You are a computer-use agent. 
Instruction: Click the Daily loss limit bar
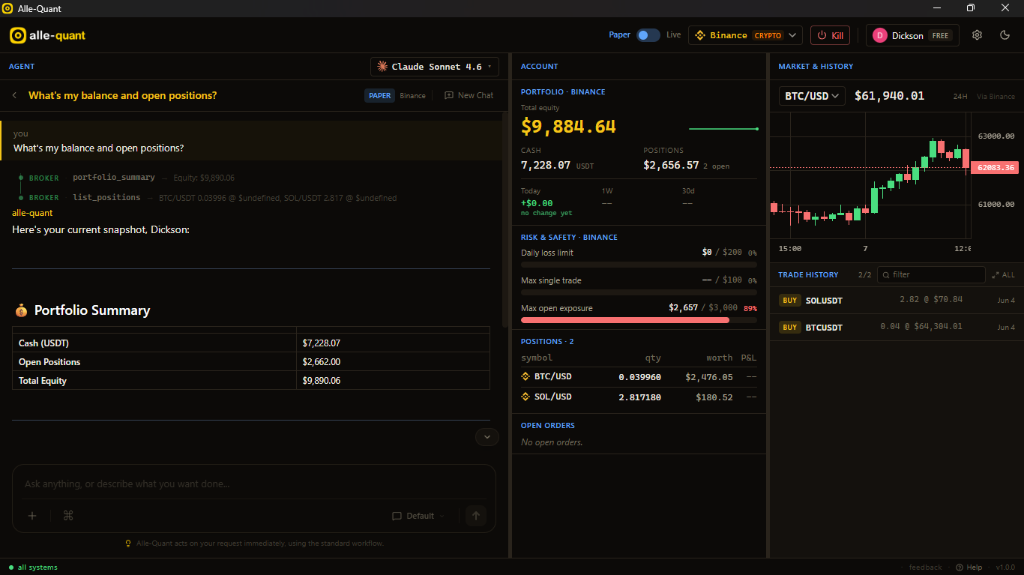pos(638,265)
